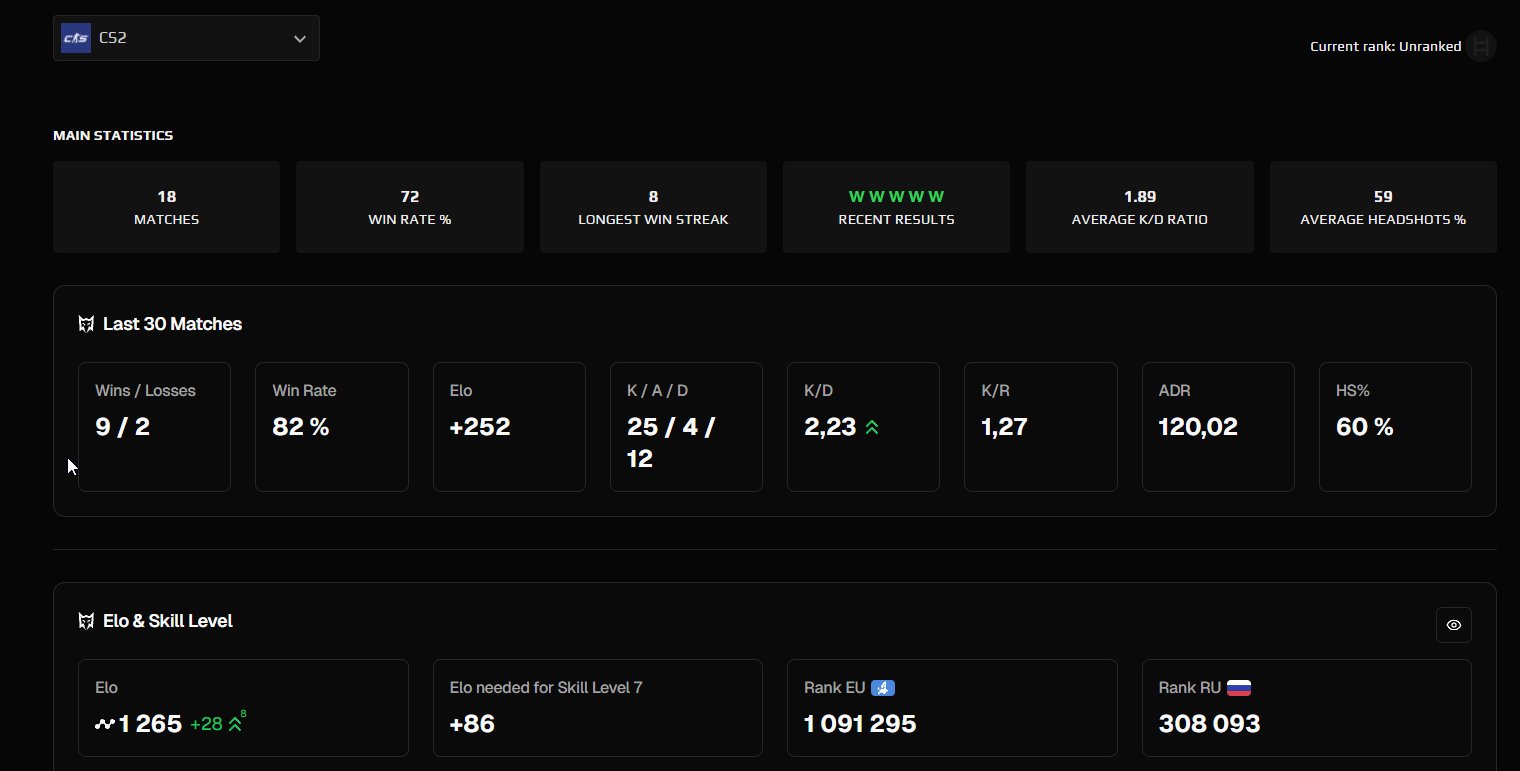Viewport: 1520px width, 771px height.
Task: Click the Average K/D Ratio 1.89 card
Action: coord(1140,207)
